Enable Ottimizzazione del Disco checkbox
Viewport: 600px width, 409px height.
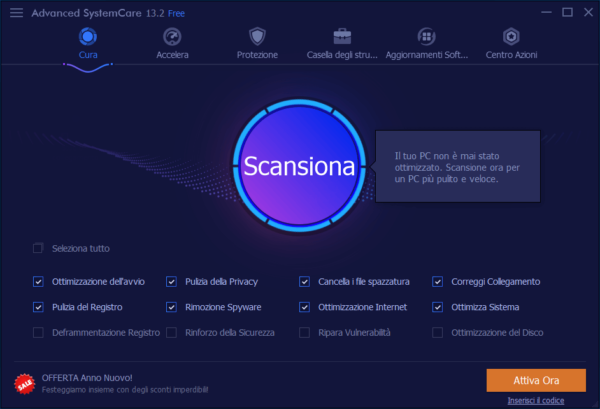tap(438, 332)
